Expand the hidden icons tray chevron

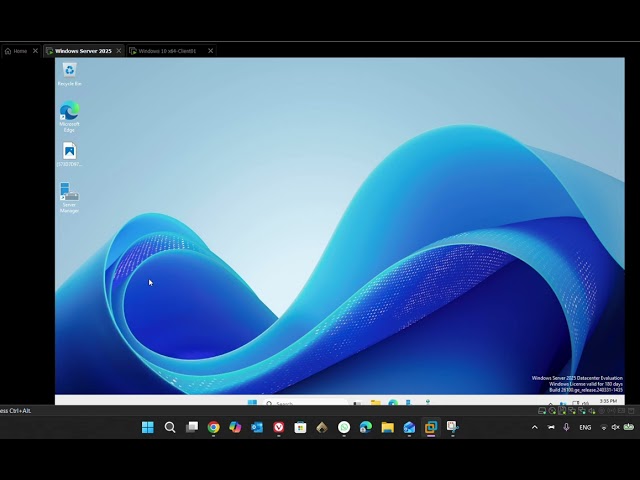[x=535, y=427]
